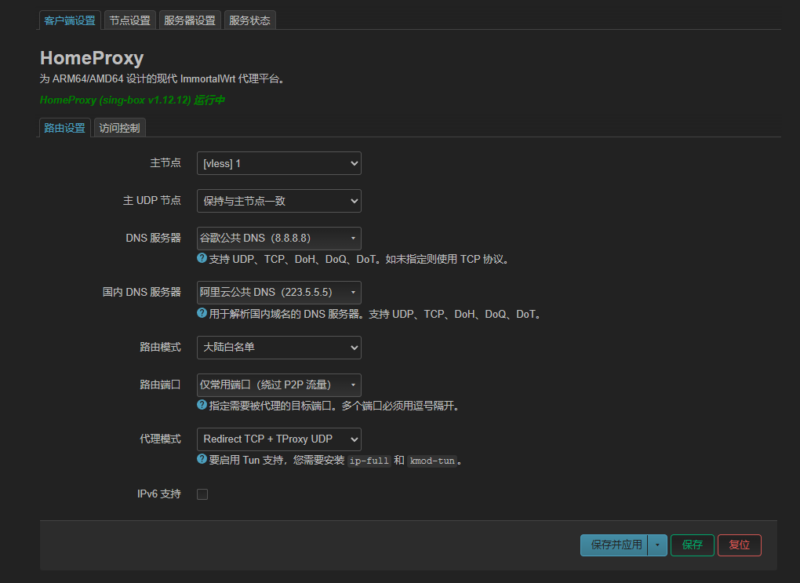Expand the 路由模式 dropdown
This screenshot has width=800, height=583.
click(279, 348)
